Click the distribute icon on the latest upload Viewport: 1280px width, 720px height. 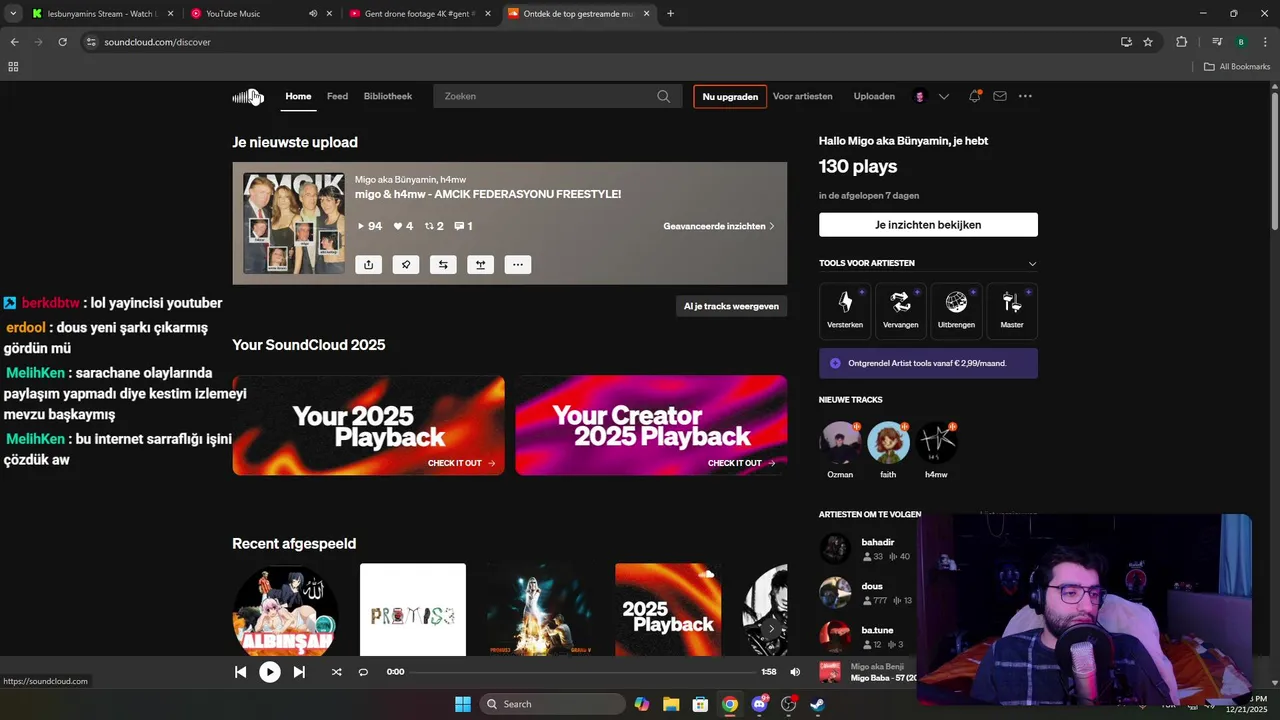[x=480, y=265]
